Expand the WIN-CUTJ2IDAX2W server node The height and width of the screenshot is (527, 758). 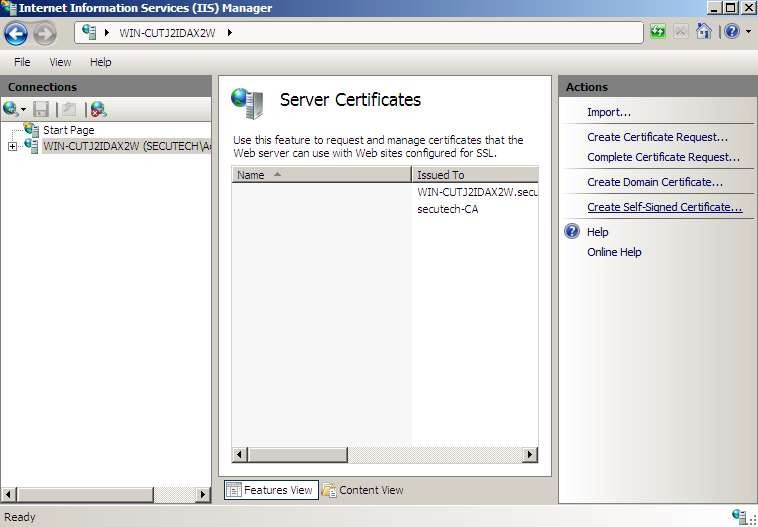(13, 146)
